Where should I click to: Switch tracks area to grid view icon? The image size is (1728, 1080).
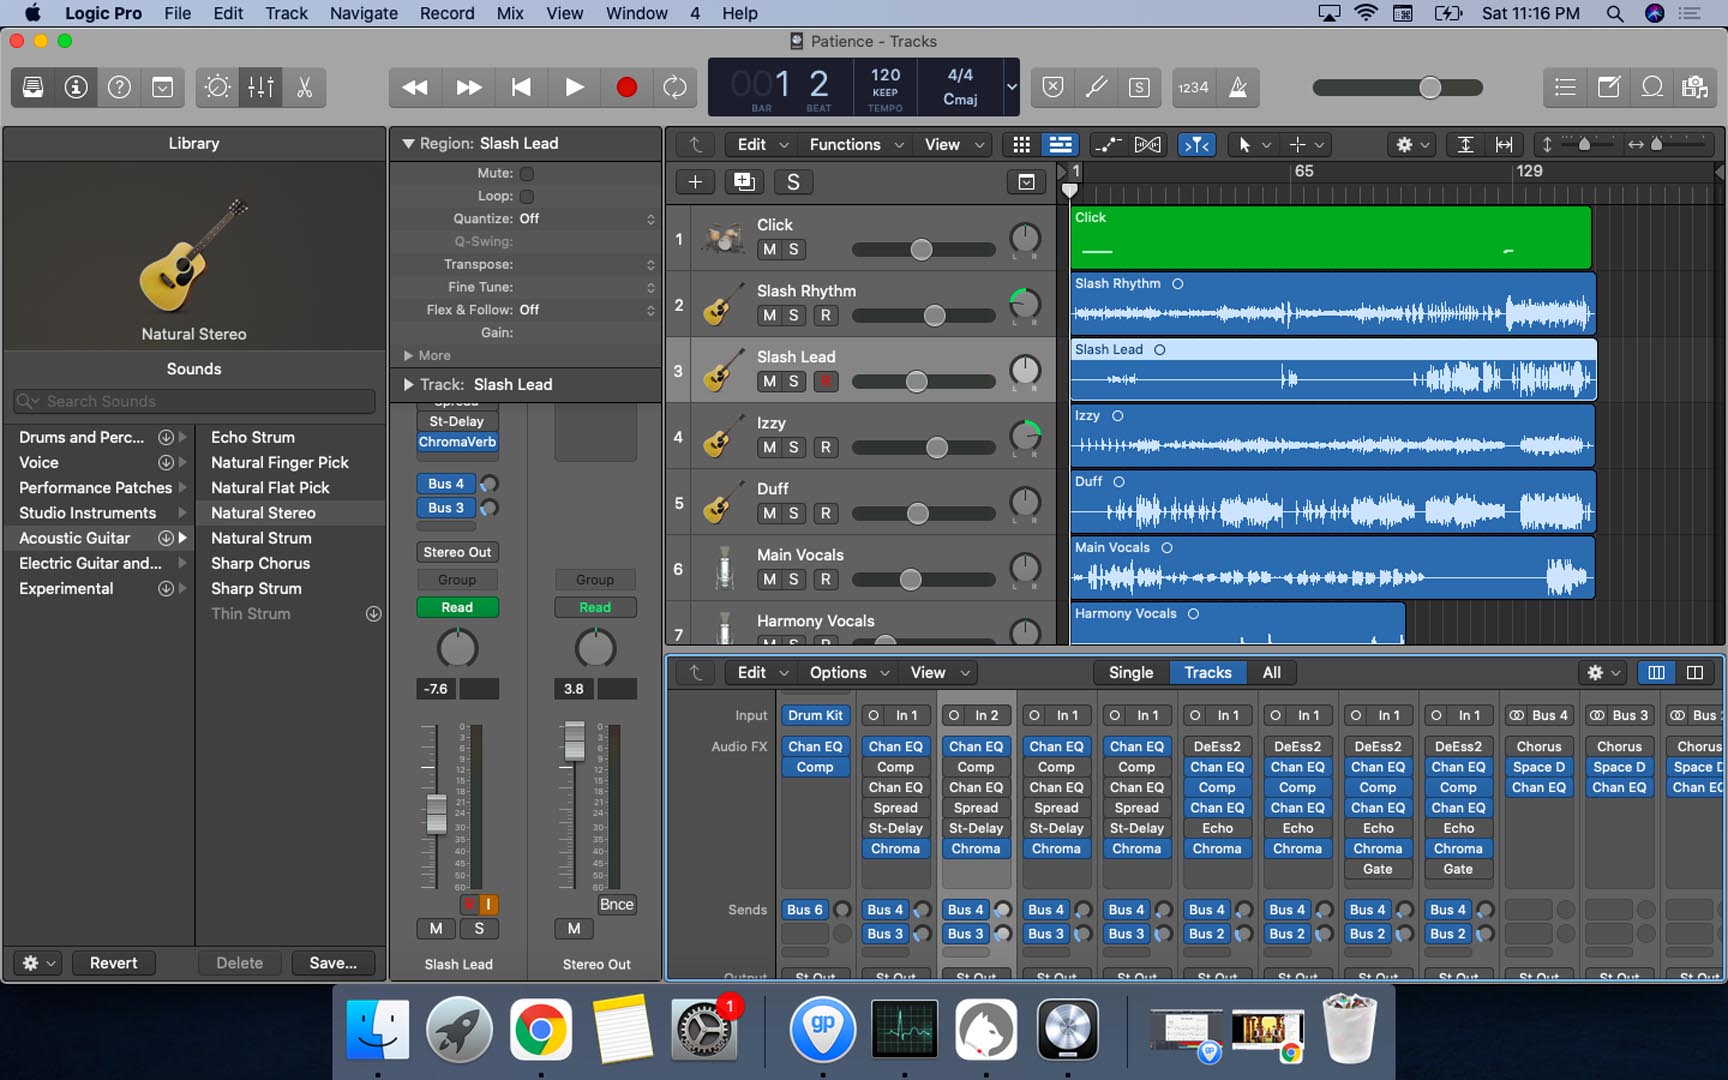click(x=1021, y=145)
